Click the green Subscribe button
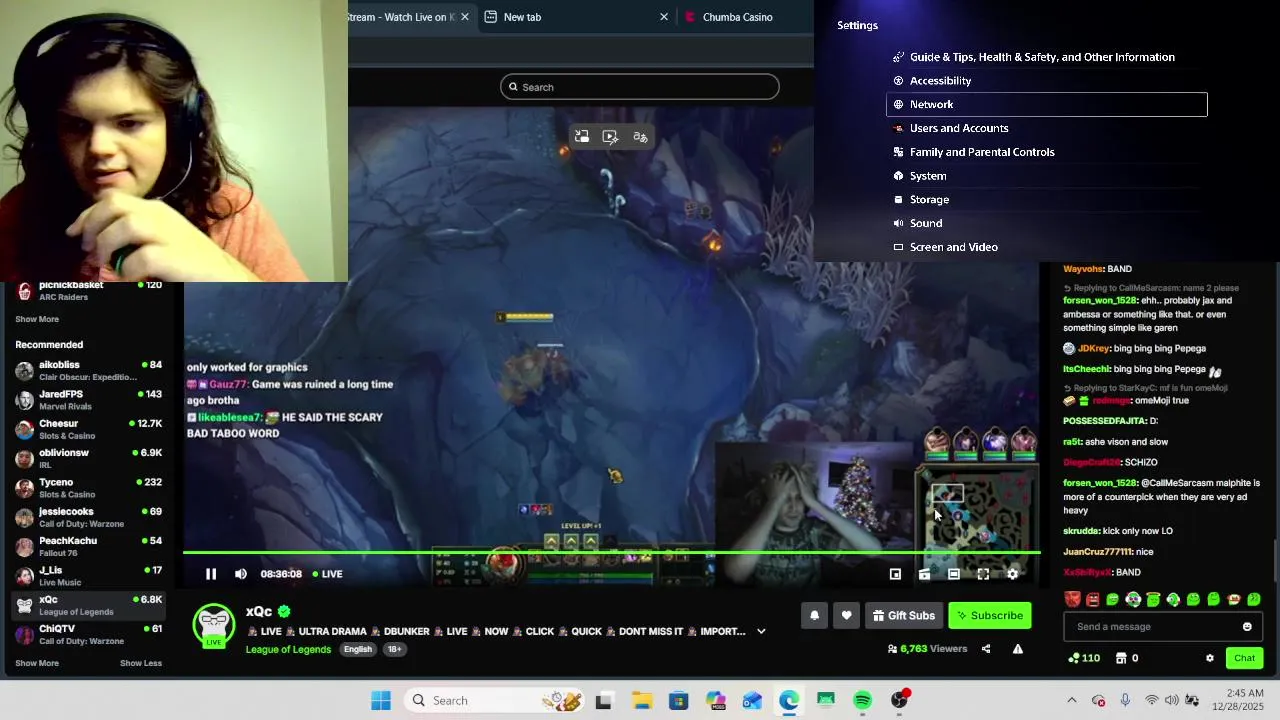 [x=989, y=616]
